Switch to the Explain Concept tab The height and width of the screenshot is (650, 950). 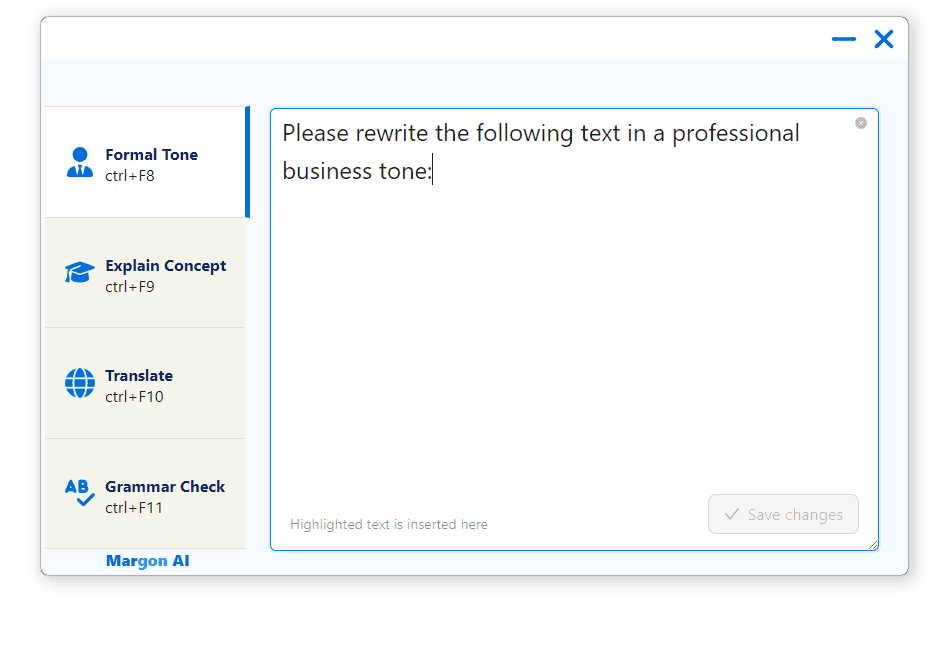pyautogui.click(x=165, y=266)
